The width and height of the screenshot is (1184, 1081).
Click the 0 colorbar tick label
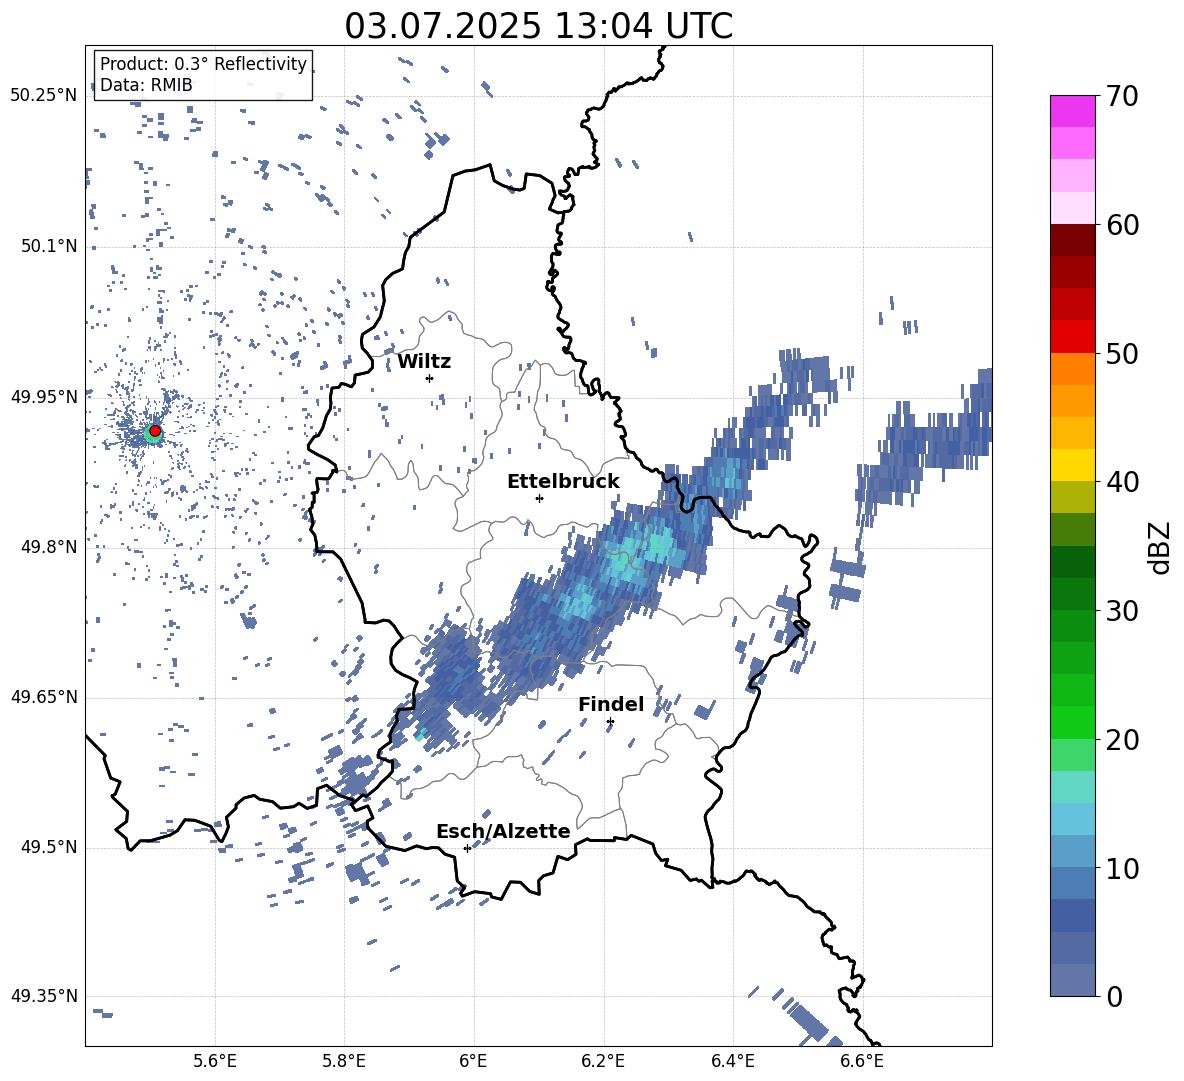tap(1114, 996)
